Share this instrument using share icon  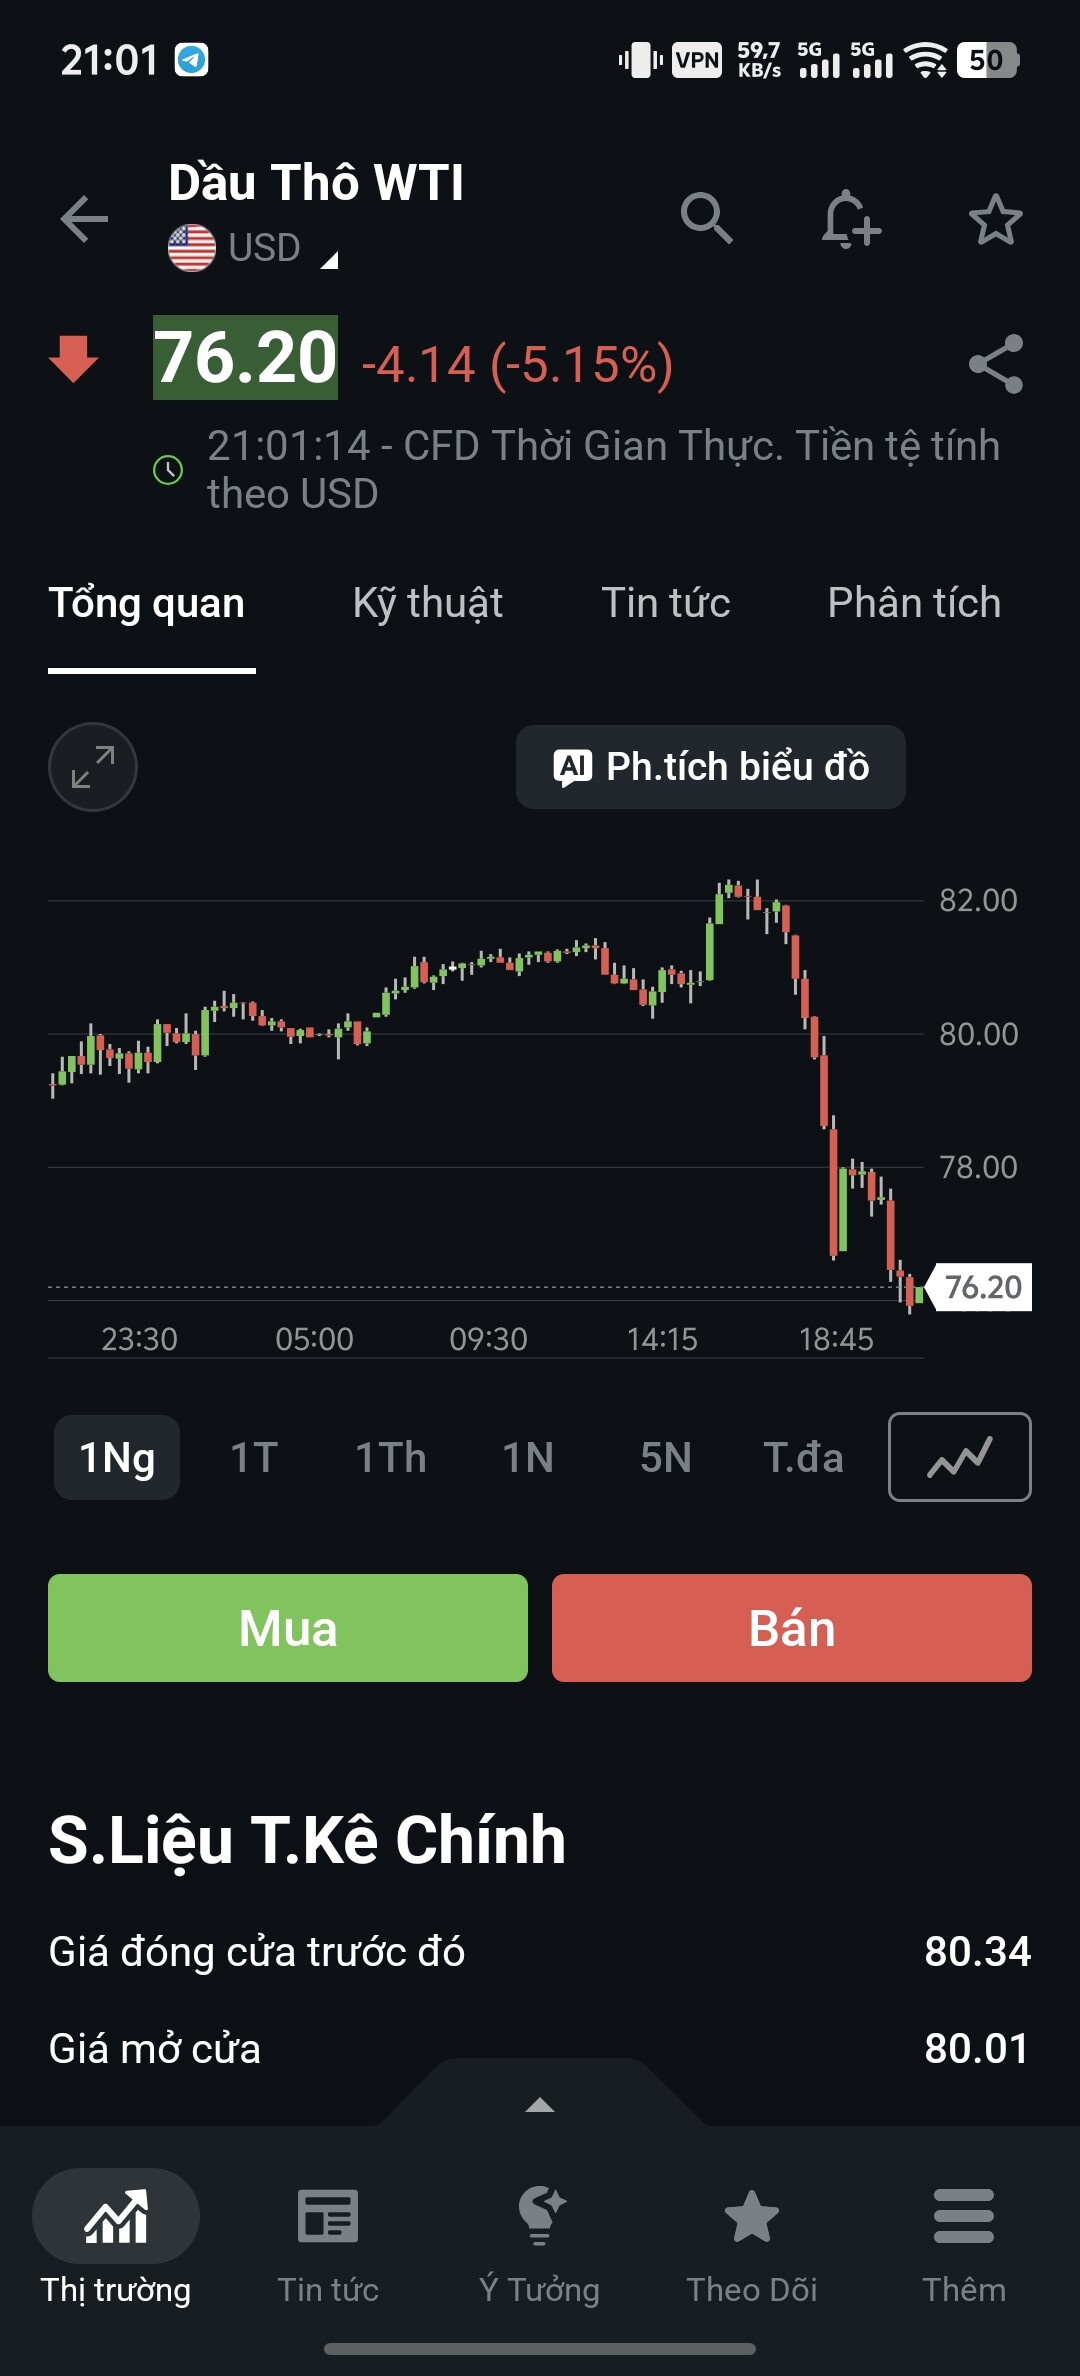[x=996, y=364]
